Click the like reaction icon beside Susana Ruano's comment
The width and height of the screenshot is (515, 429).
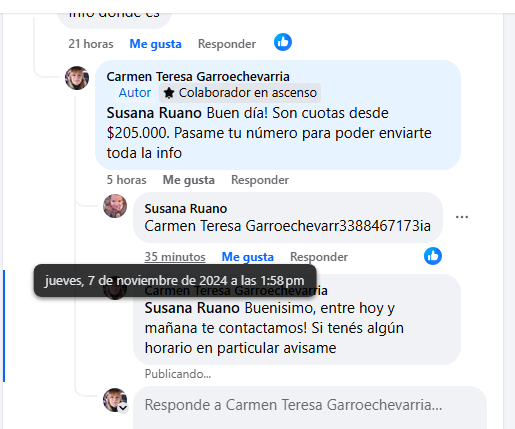click(433, 256)
